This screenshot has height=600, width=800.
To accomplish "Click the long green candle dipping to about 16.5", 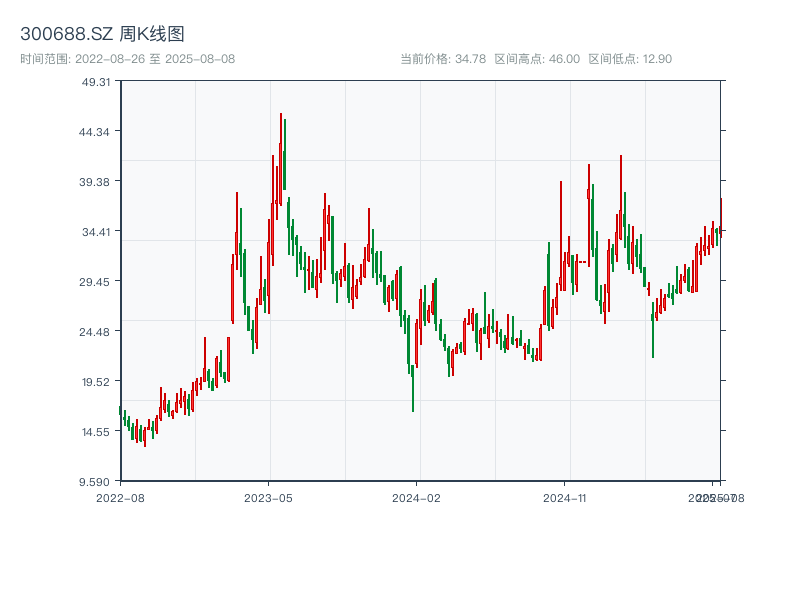I will pyautogui.click(x=413, y=388).
